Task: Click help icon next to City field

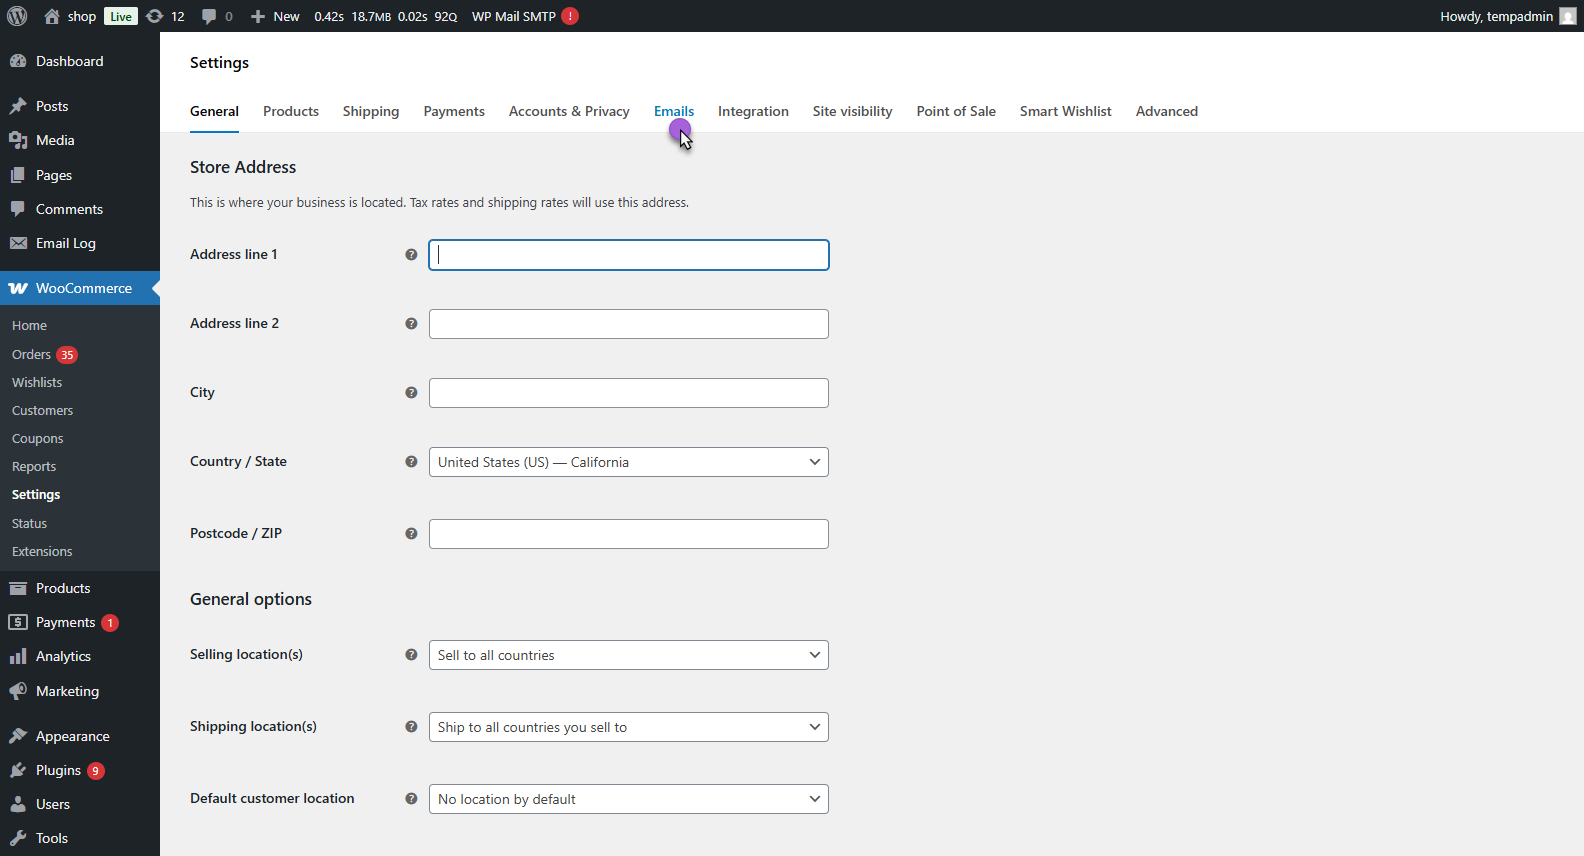Action: click(x=411, y=393)
